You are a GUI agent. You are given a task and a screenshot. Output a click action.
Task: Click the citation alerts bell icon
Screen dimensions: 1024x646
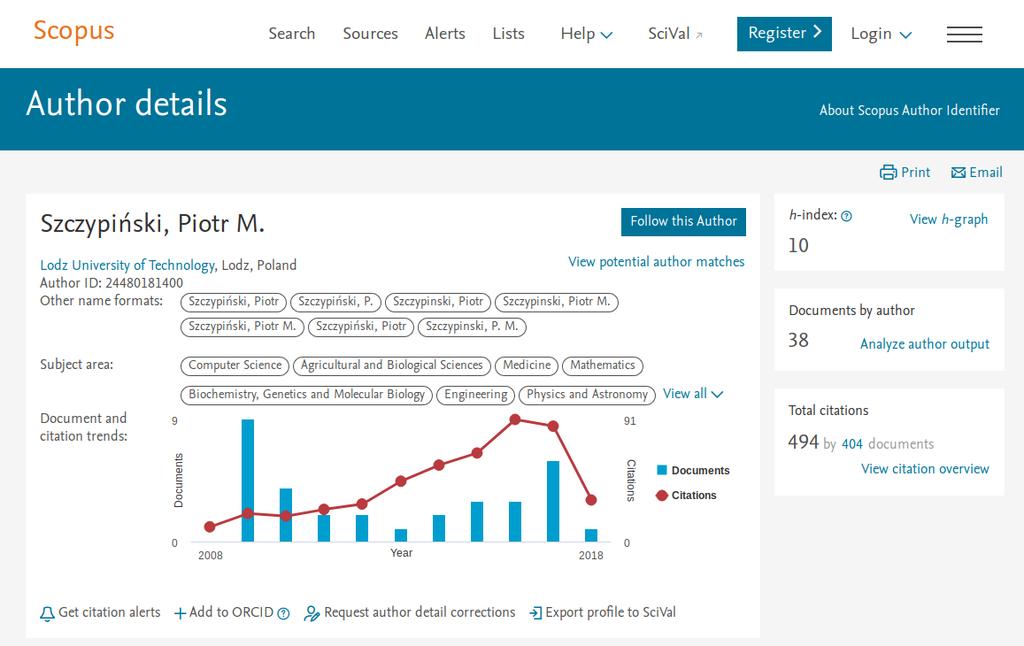click(47, 613)
